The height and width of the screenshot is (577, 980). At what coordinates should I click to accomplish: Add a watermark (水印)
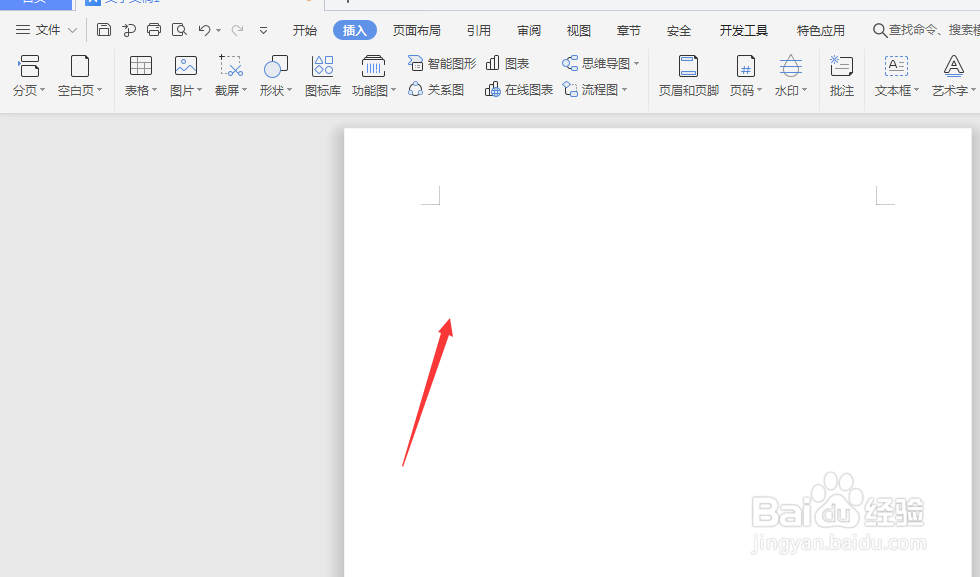(791, 76)
